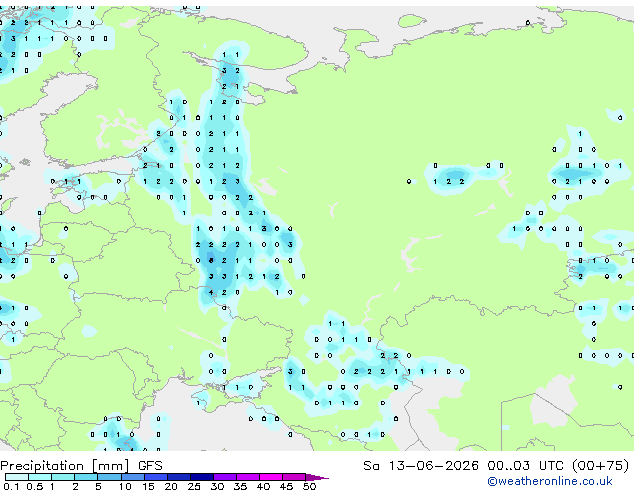Image resolution: width=634 pixels, height=490 pixels.
Task: Click the above-50 mm legend arrow tip
Action: coord(317,477)
